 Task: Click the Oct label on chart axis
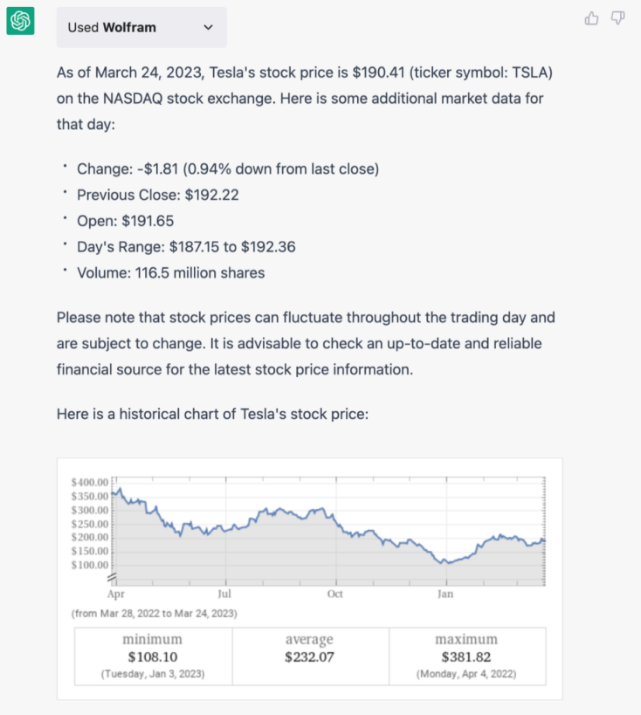click(334, 593)
